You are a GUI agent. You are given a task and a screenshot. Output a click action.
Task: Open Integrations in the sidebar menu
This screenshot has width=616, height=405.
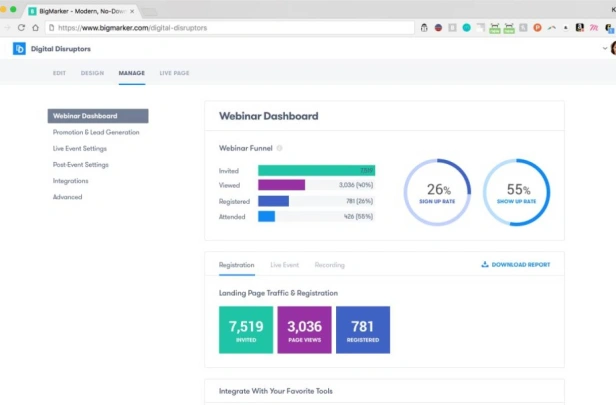point(71,181)
